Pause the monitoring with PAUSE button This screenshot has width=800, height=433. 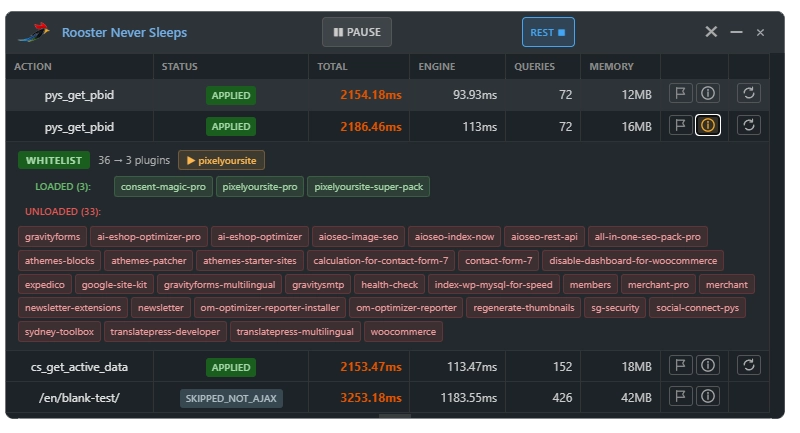coord(357,32)
